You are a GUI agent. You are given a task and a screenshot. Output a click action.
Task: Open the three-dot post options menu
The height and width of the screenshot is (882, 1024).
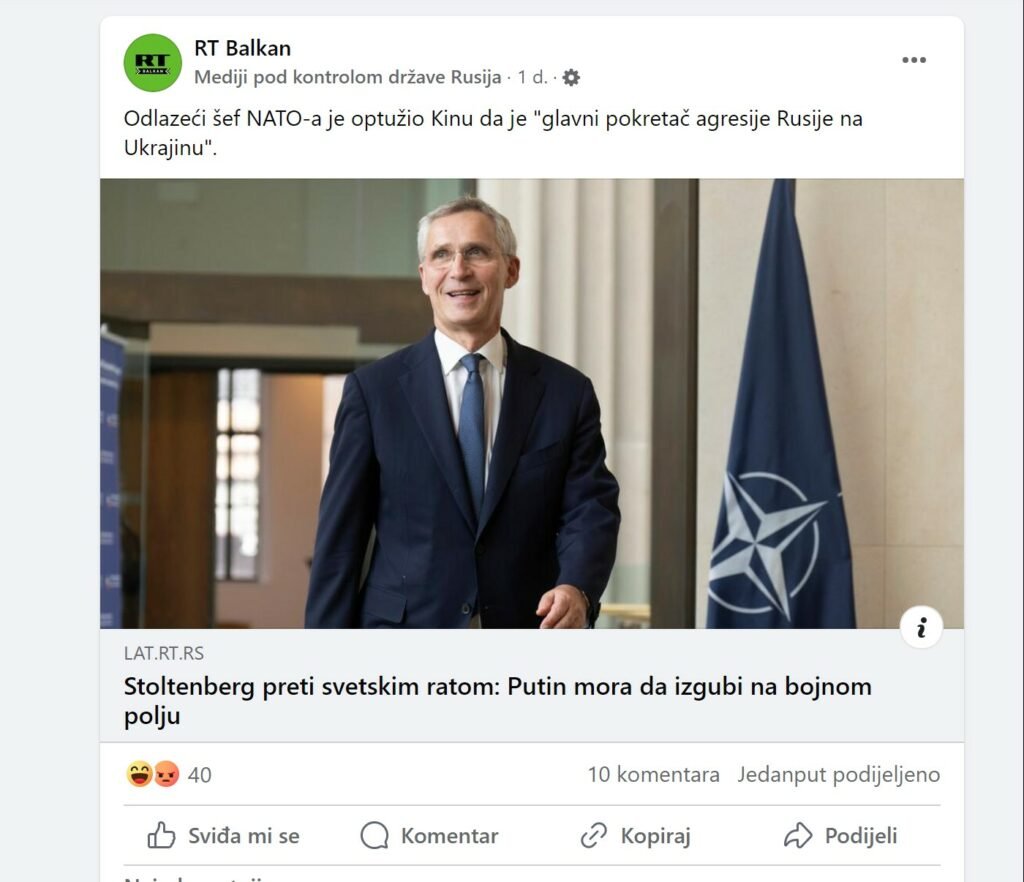coord(914,60)
